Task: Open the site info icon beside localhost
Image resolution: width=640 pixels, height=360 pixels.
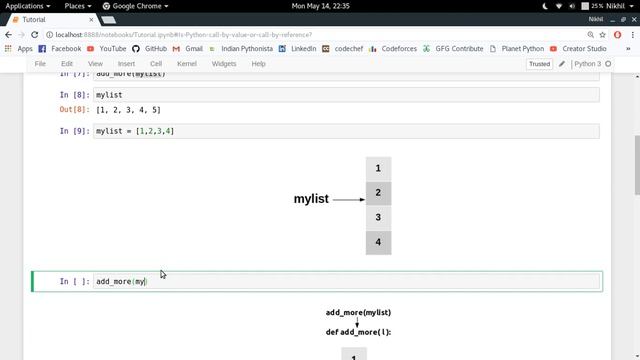Action: (x=49, y=35)
